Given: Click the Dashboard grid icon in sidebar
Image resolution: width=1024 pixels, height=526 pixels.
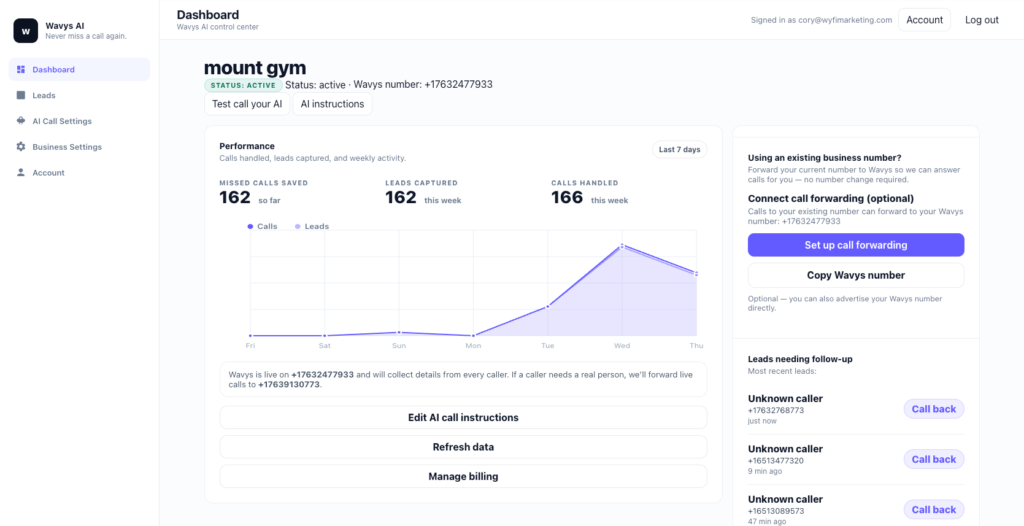Looking at the screenshot, I should (21, 70).
